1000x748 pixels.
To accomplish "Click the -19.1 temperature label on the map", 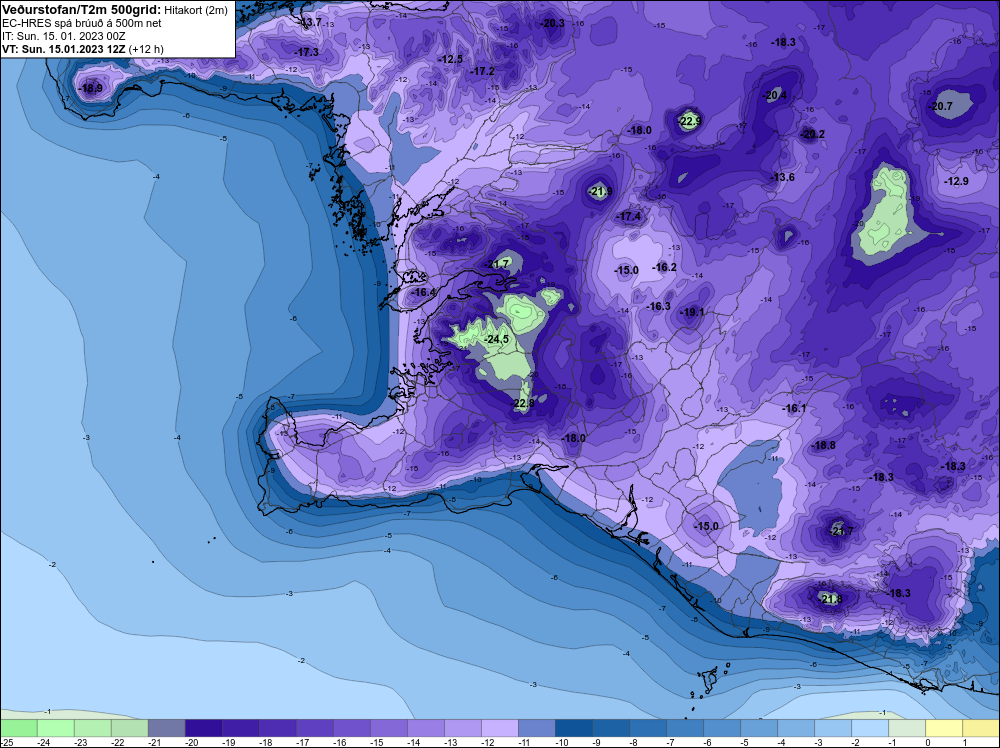I will coord(692,312).
